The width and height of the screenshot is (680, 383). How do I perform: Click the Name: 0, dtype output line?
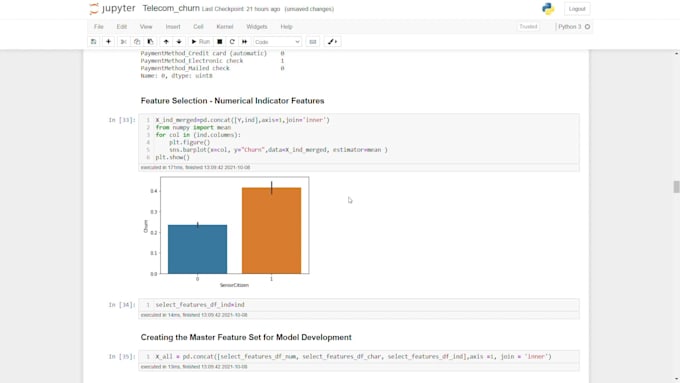click(177, 75)
